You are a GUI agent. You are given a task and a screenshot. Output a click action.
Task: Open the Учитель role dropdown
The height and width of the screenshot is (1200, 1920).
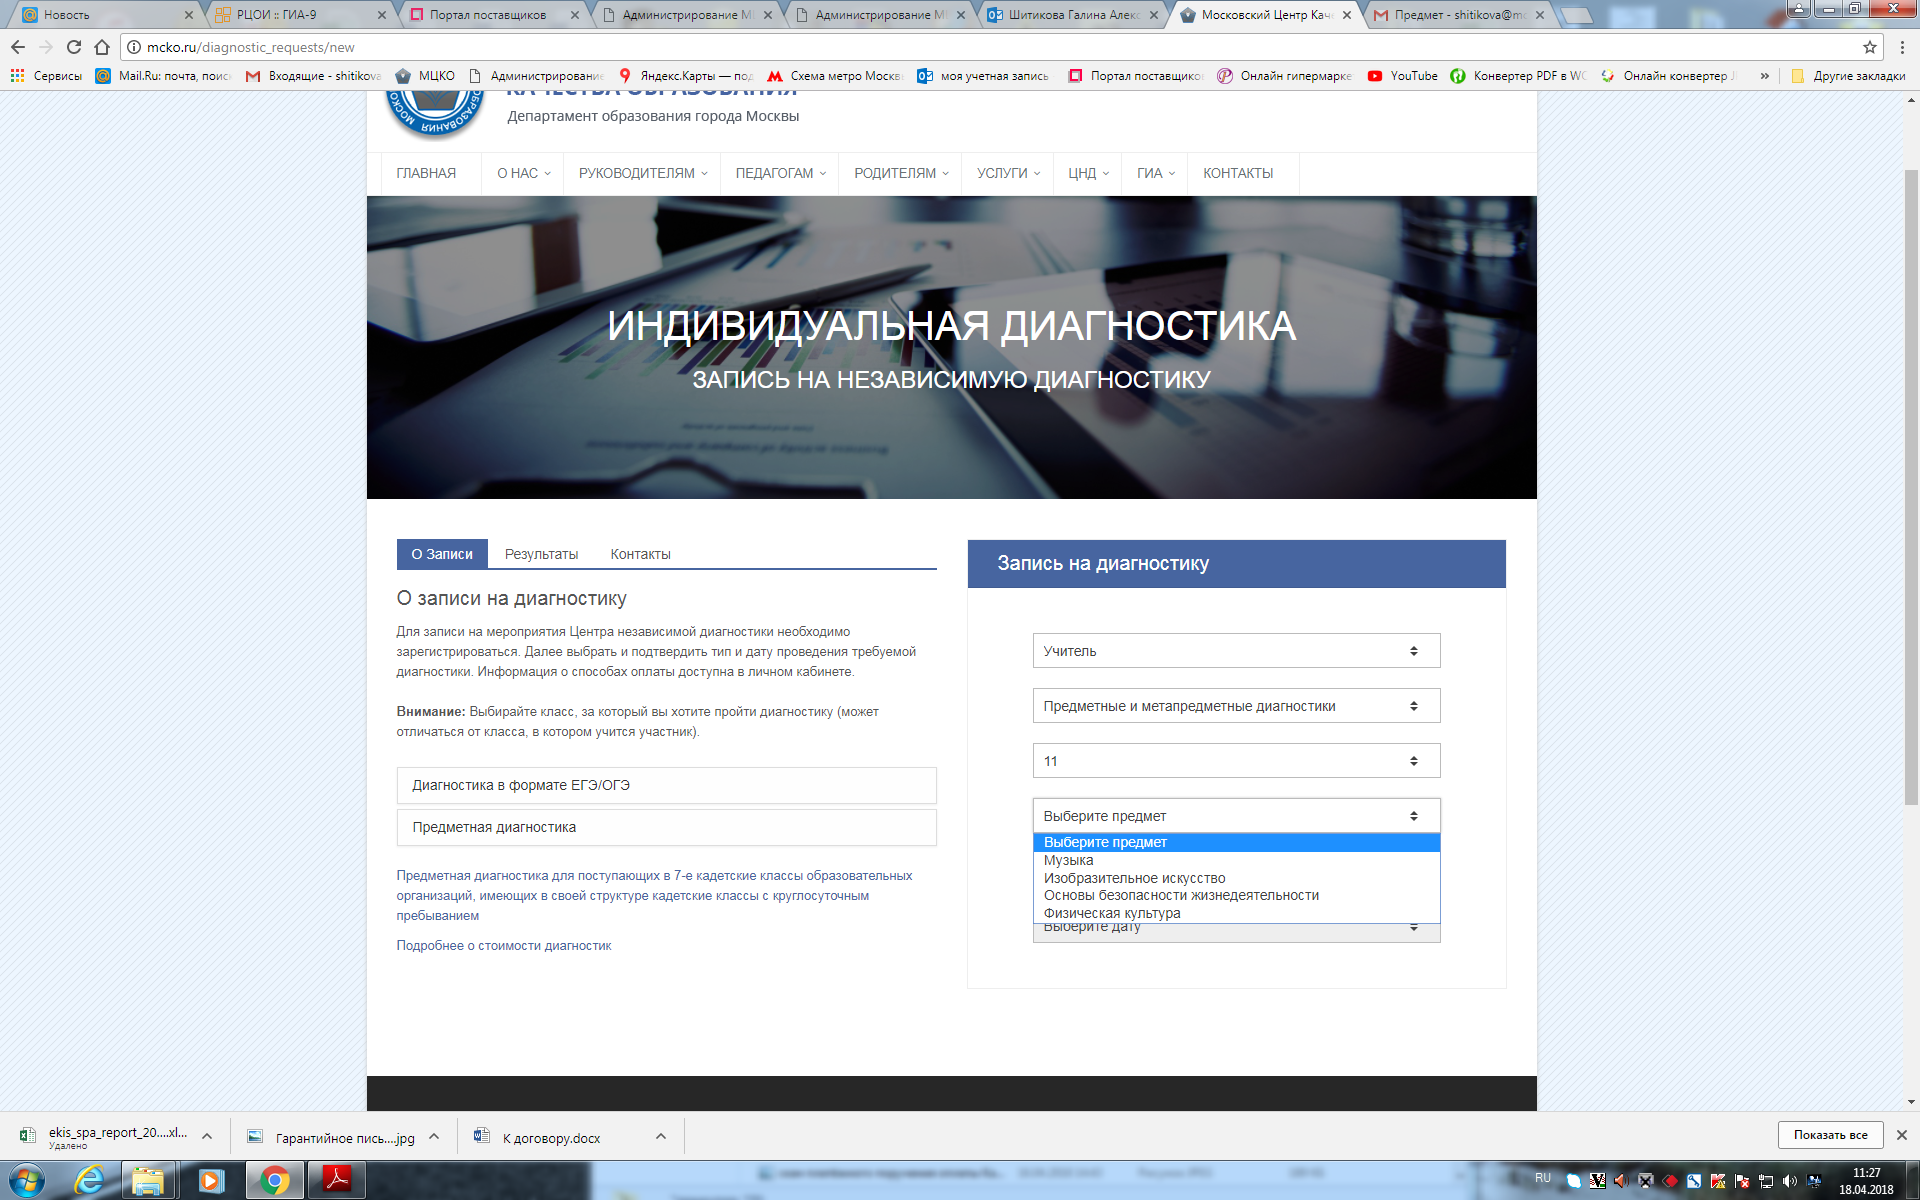tap(1236, 651)
